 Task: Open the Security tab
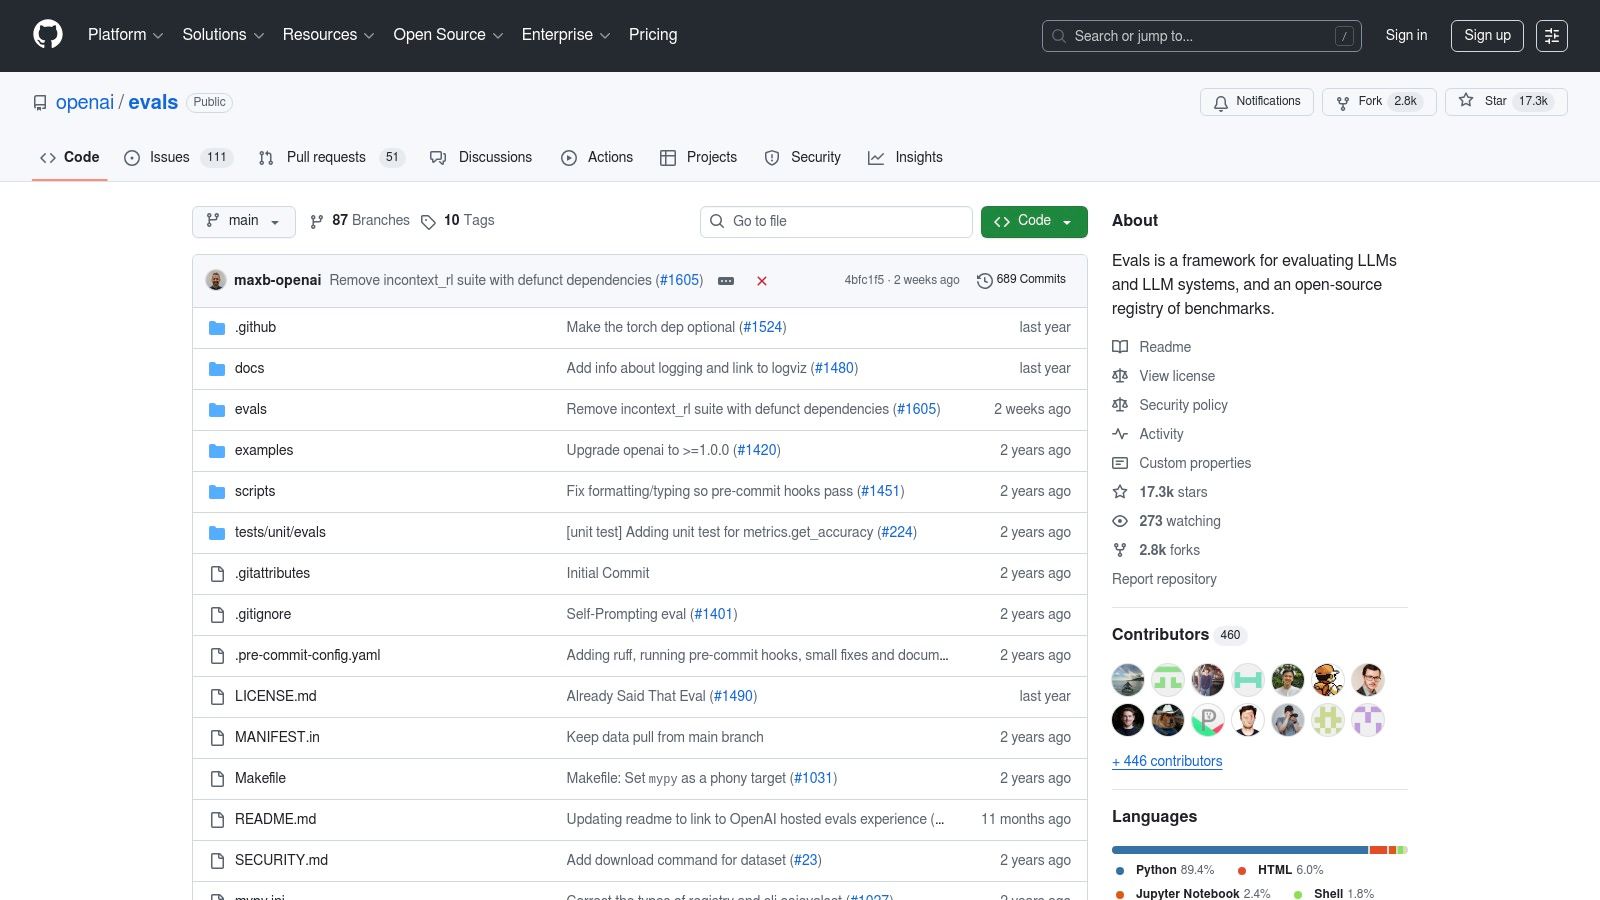[x=802, y=157]
